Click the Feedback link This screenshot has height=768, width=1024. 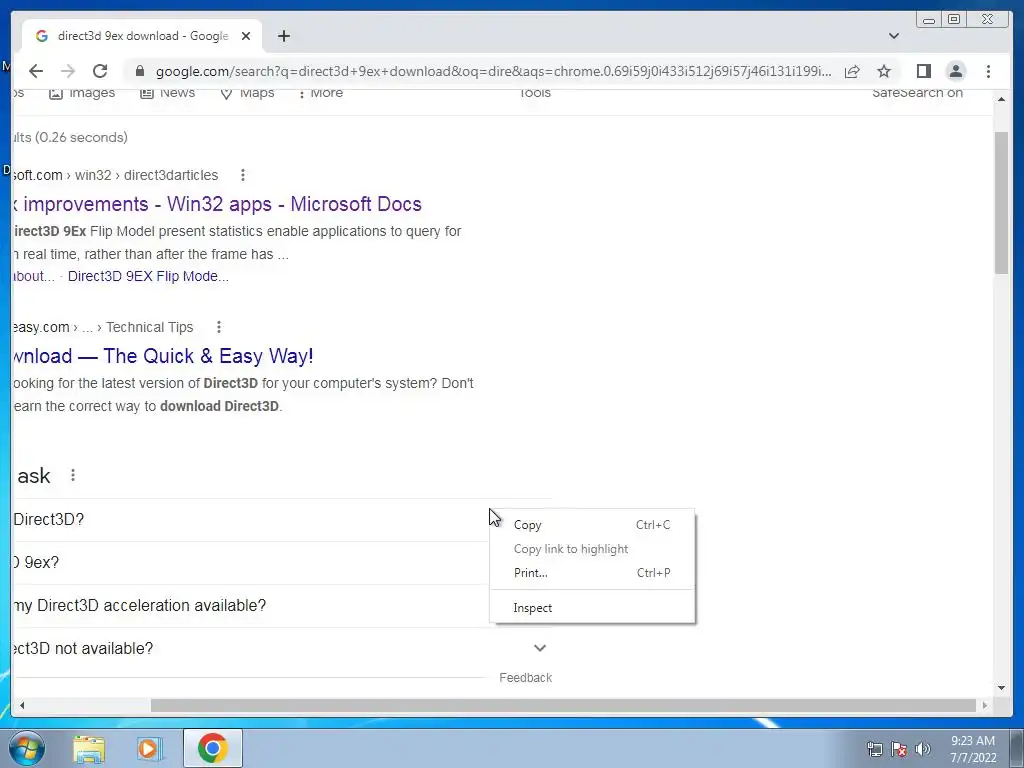(526, 678)
